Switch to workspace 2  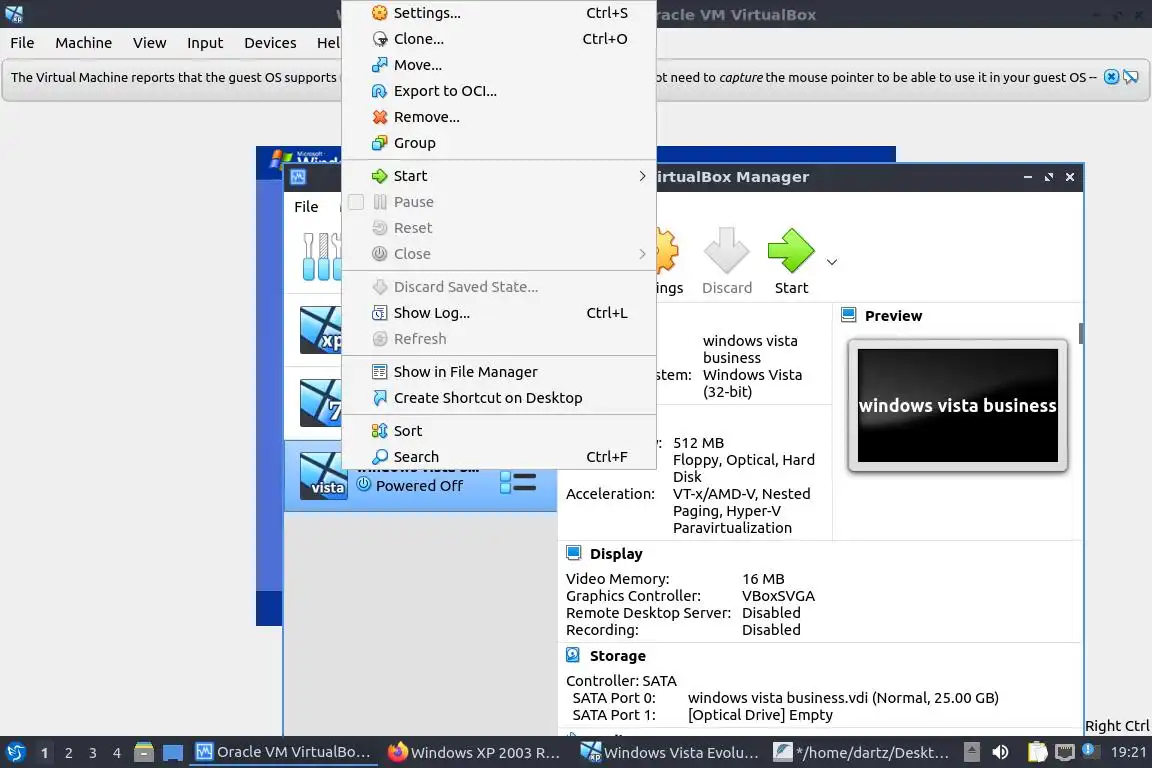[68, 753]
